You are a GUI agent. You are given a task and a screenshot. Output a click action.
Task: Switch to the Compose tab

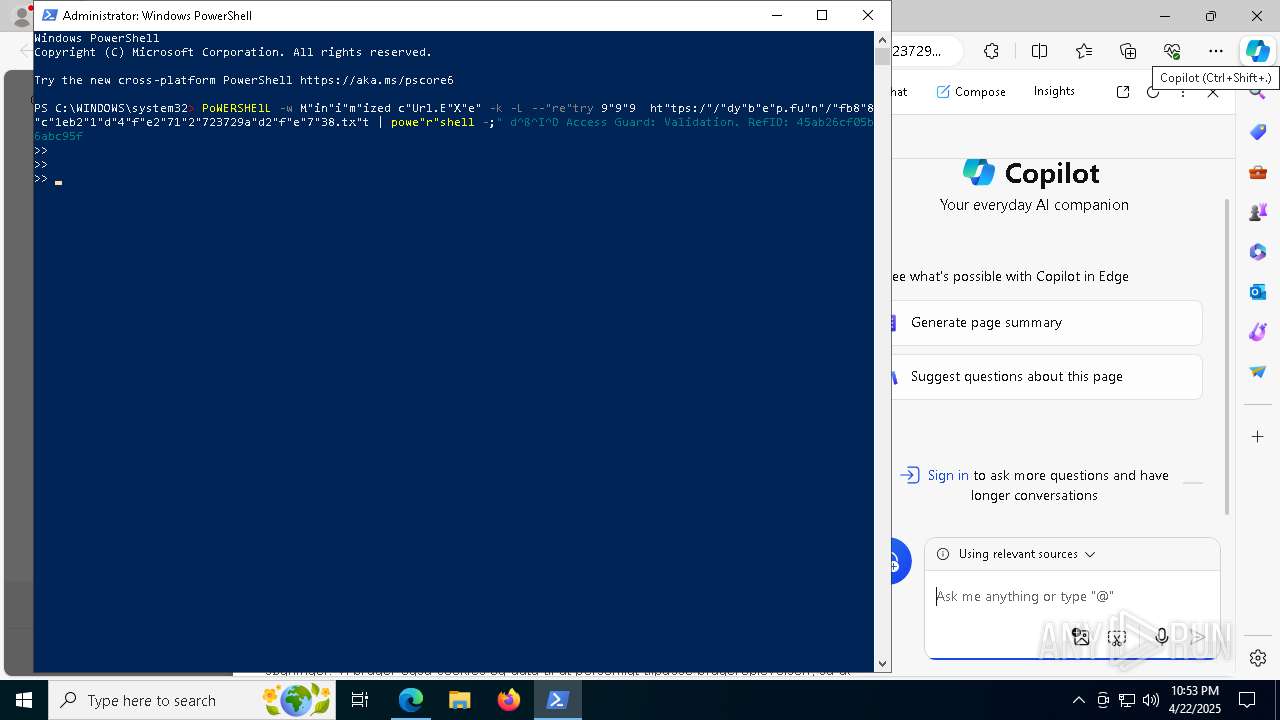971,91
